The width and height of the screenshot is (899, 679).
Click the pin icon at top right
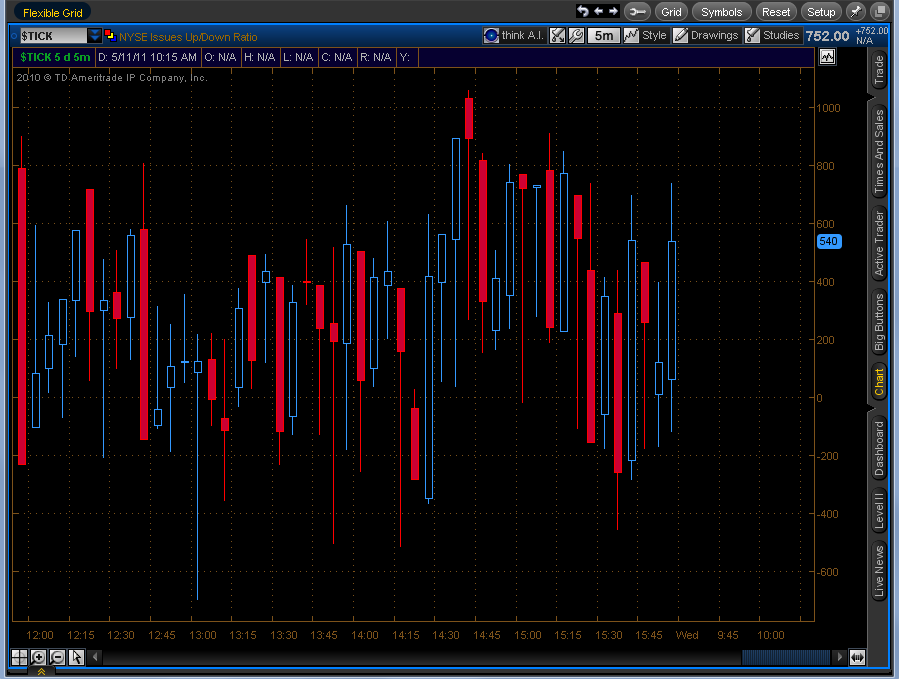[855, 11]
